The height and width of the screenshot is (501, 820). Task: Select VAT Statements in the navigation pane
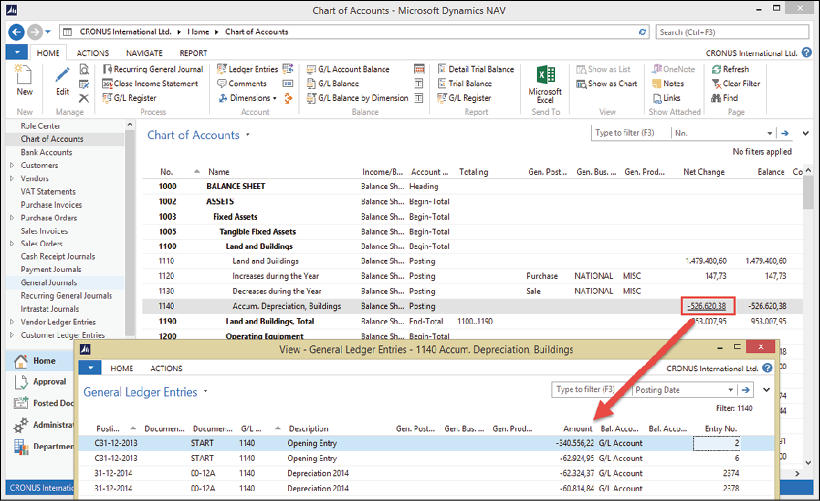coord(48,191)
